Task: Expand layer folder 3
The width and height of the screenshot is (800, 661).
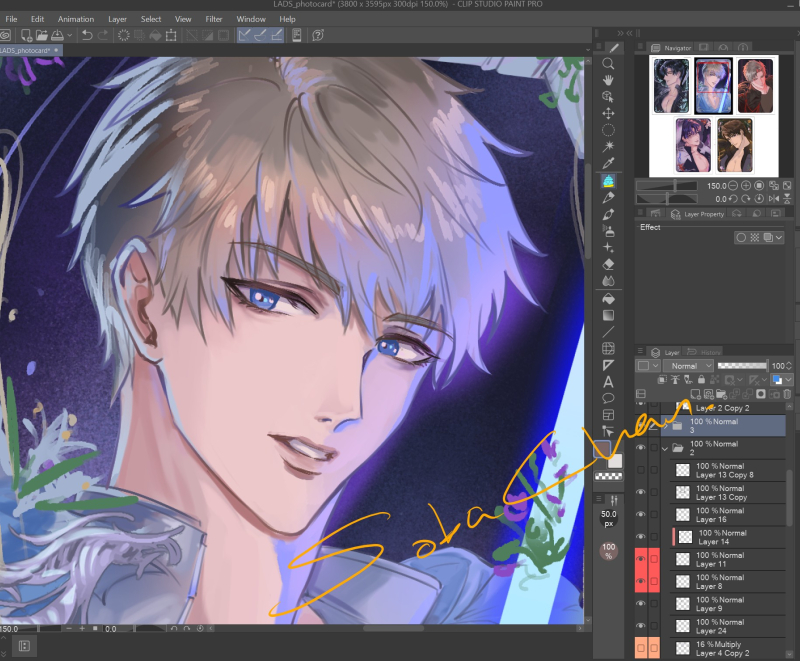Action: 665,426
